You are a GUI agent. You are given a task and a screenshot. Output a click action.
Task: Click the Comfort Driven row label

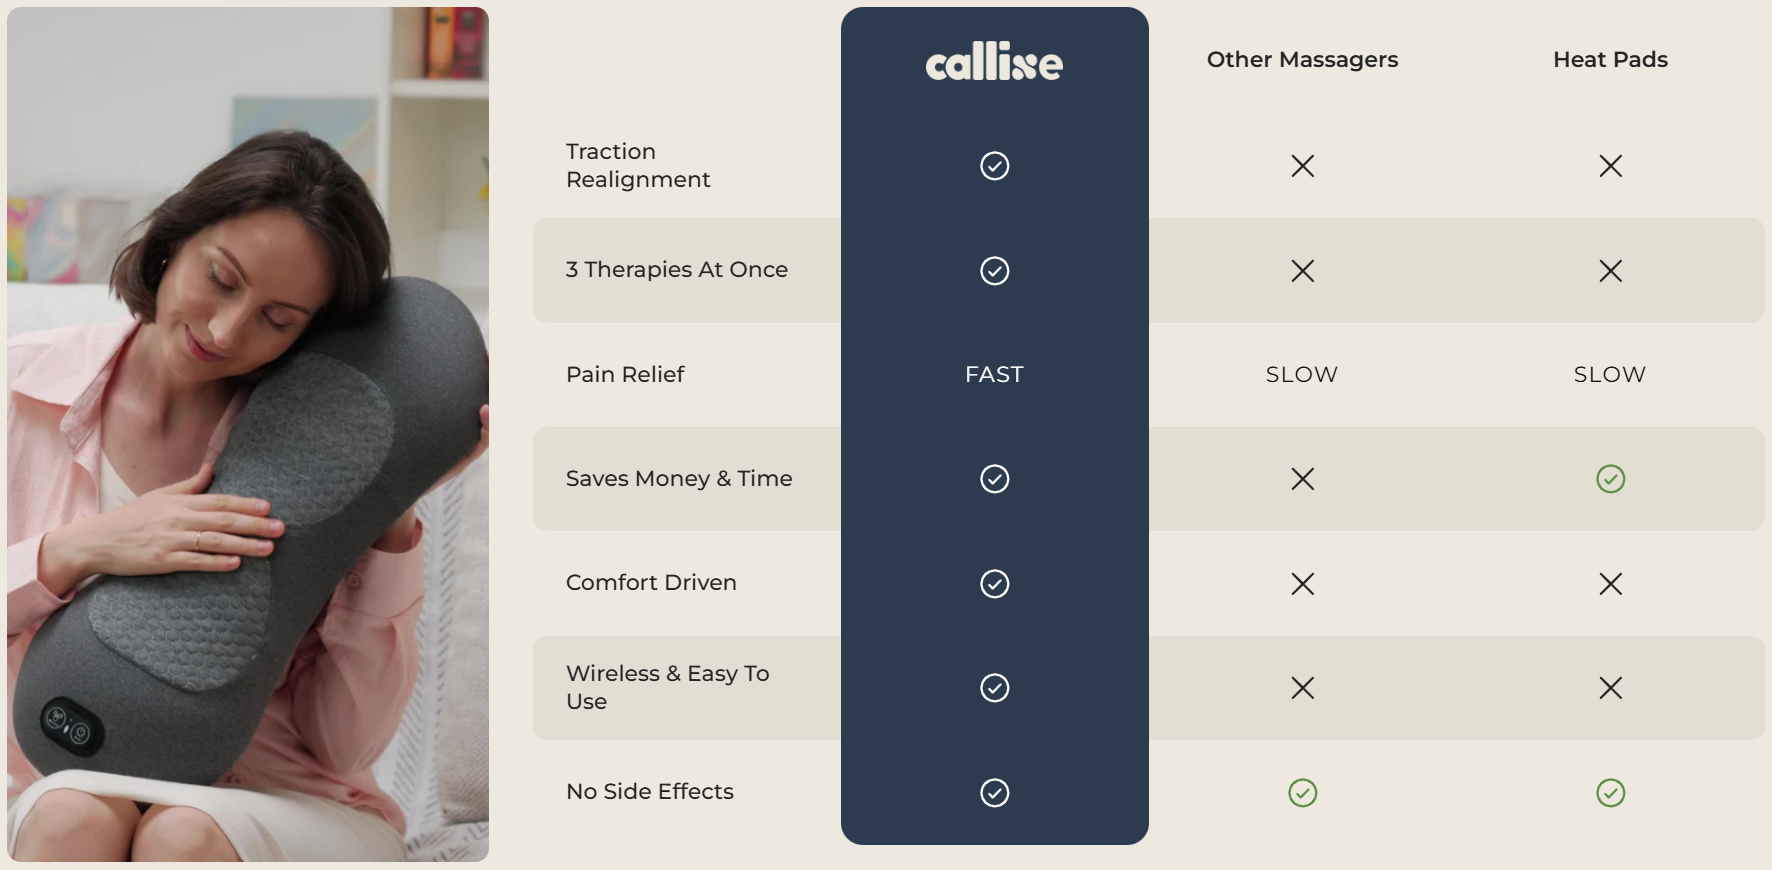tap(651, 583)
